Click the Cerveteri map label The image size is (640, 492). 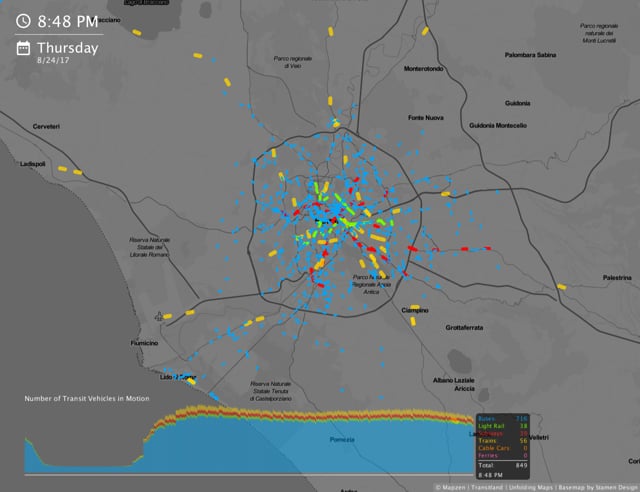46,127
